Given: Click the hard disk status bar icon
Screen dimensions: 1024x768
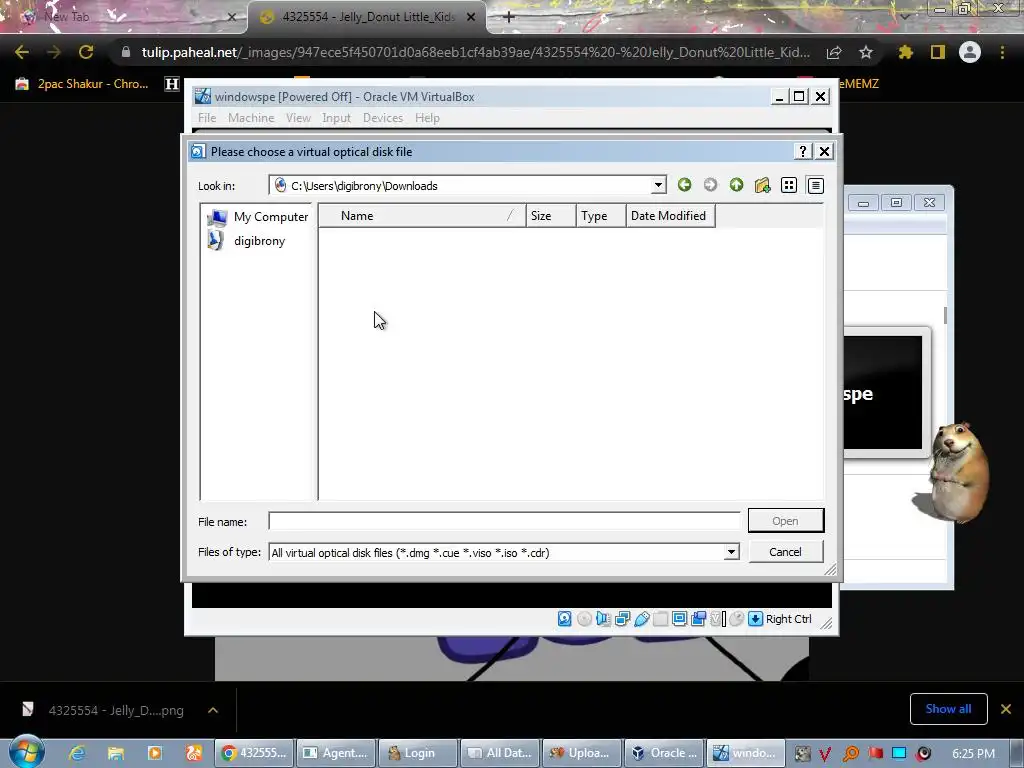Looking at the screenshot, I should pyautogui.click(x=565, y=618).
